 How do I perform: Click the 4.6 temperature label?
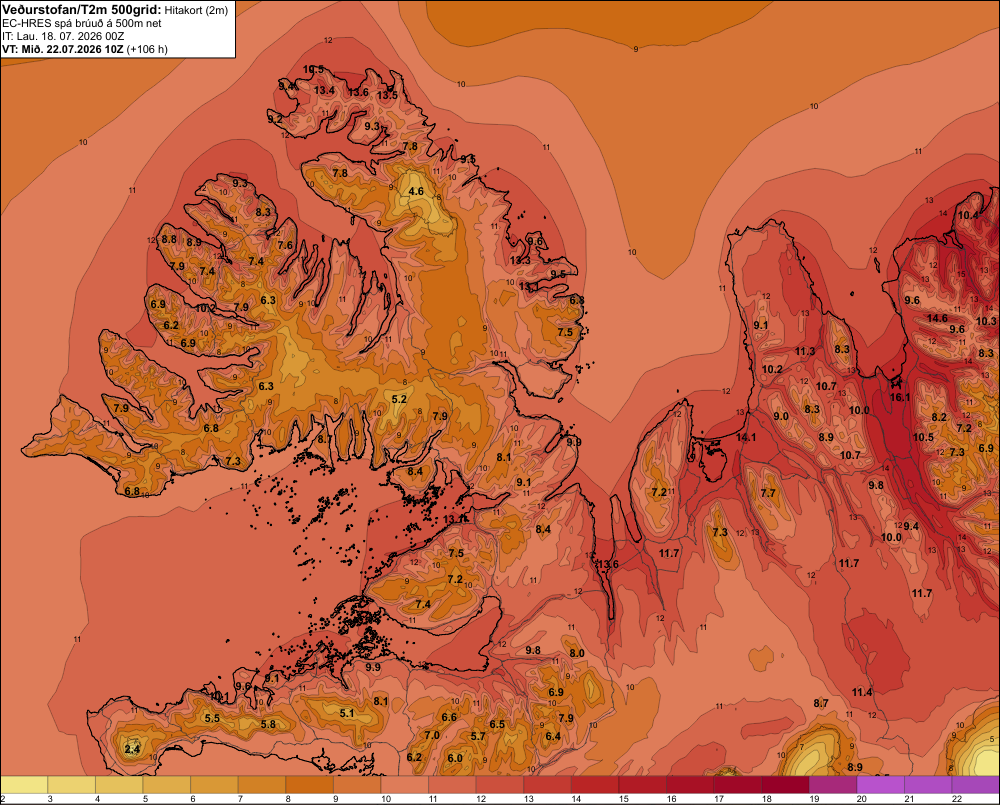tap(416, 191)
